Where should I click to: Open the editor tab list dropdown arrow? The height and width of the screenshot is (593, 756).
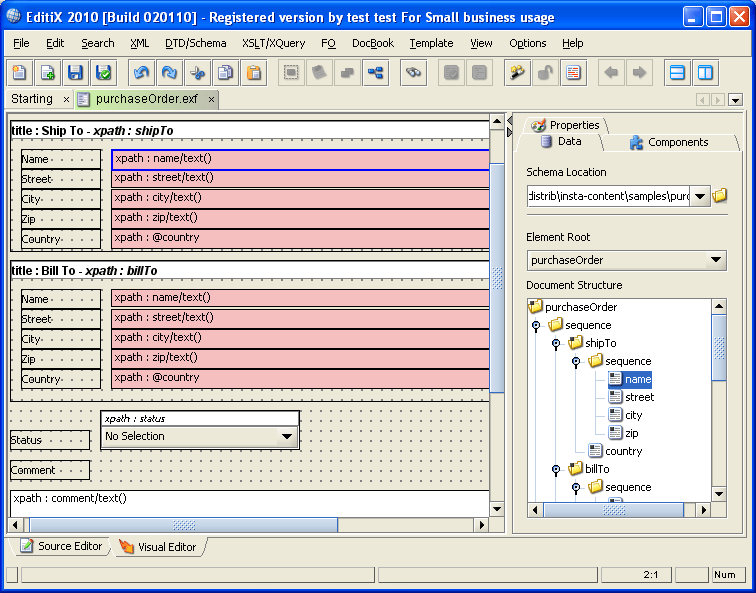point(735,100)
